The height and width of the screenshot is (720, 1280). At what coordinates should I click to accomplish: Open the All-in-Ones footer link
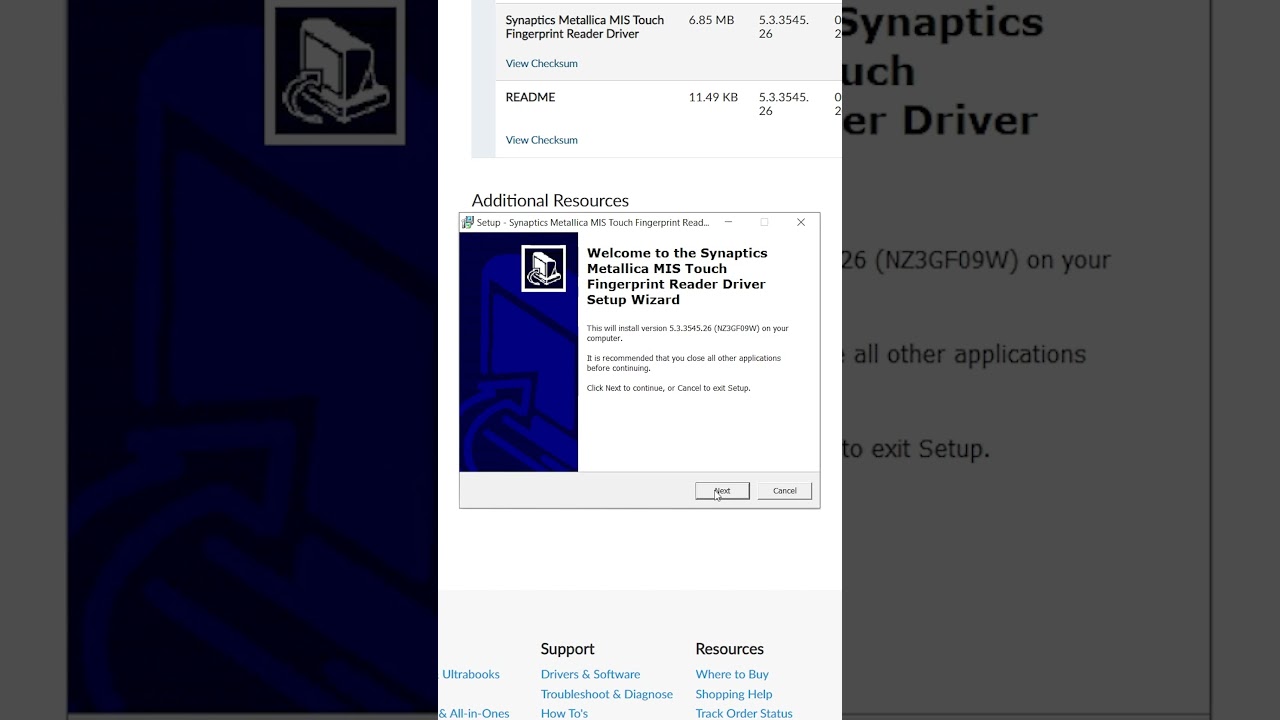point(474,713)
